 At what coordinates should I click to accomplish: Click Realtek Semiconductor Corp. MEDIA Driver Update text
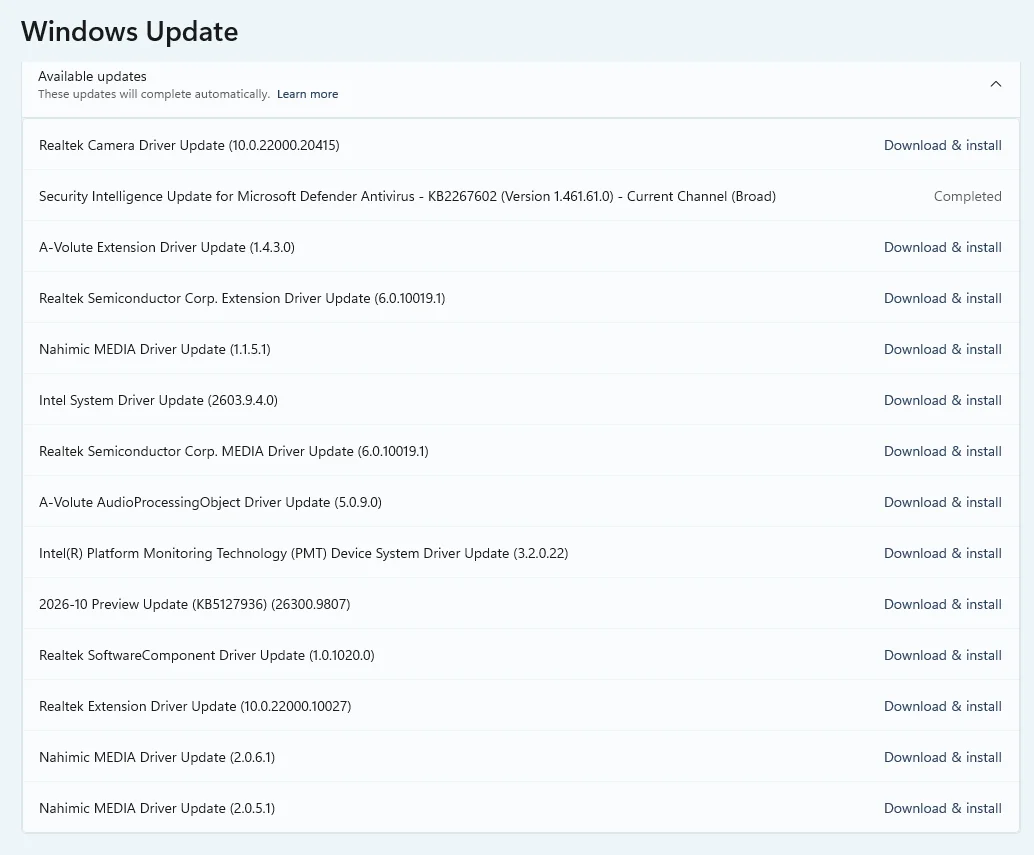[x=233, y=452]
